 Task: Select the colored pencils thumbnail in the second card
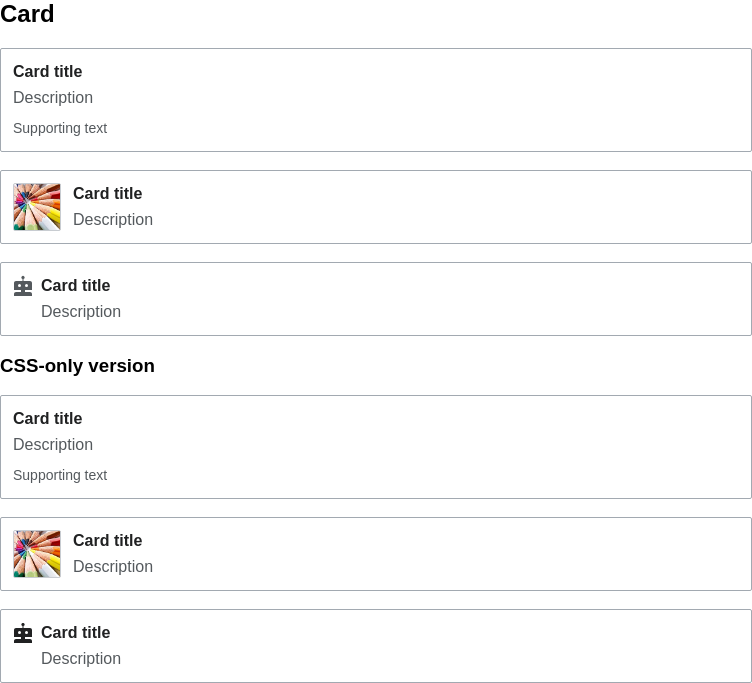(x=37, y=207)
